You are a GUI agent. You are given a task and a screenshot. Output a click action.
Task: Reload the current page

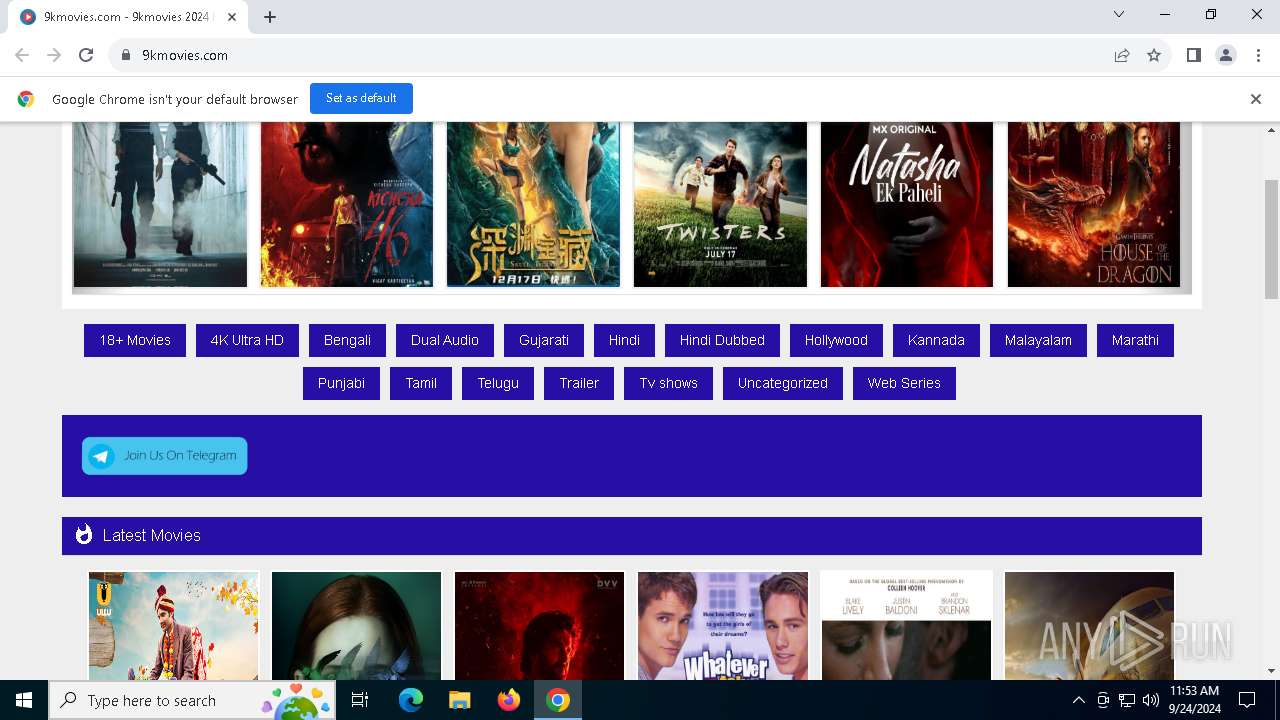(x=86, y=55)
